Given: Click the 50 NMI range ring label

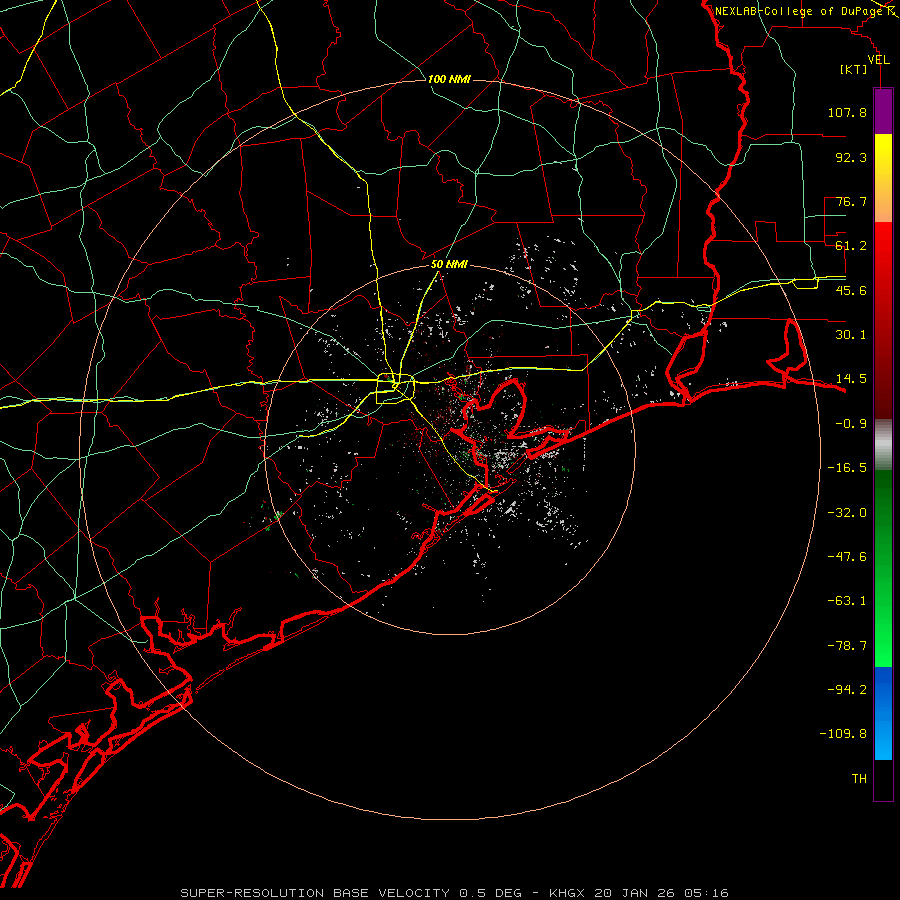Looking at the screenshot, I should [449, 264].
